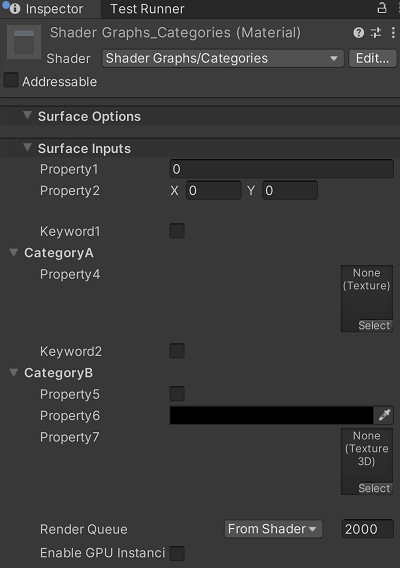Click the material preview cube icon

click(x=24, y=42)
